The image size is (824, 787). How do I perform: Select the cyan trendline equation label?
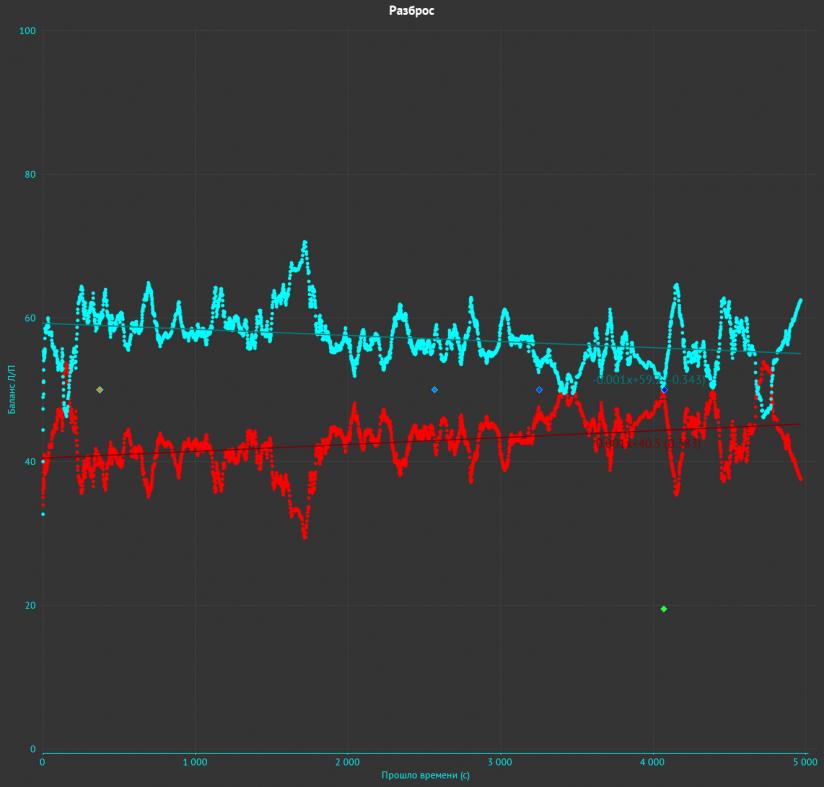[650, 380]
